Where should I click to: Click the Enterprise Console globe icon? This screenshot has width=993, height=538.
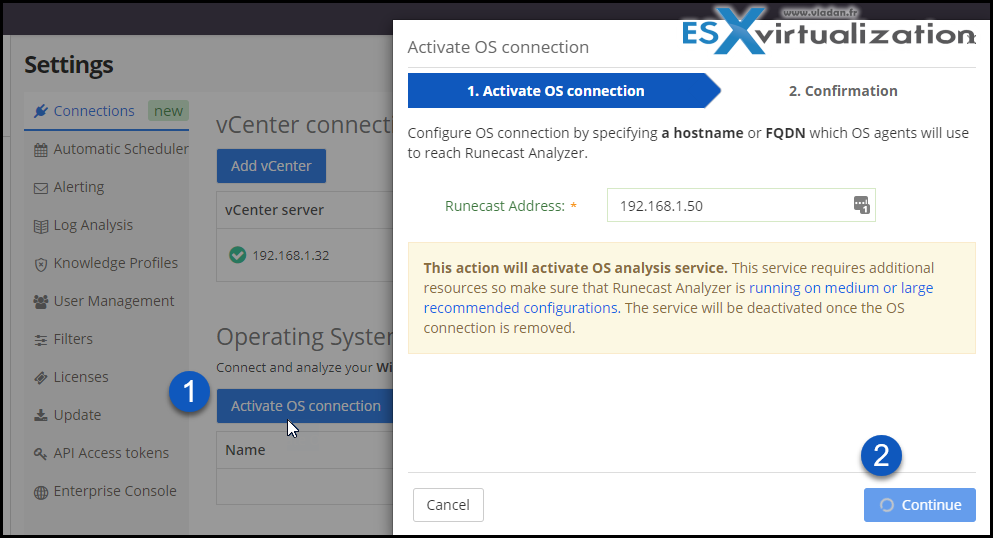(x=41, y=492)
